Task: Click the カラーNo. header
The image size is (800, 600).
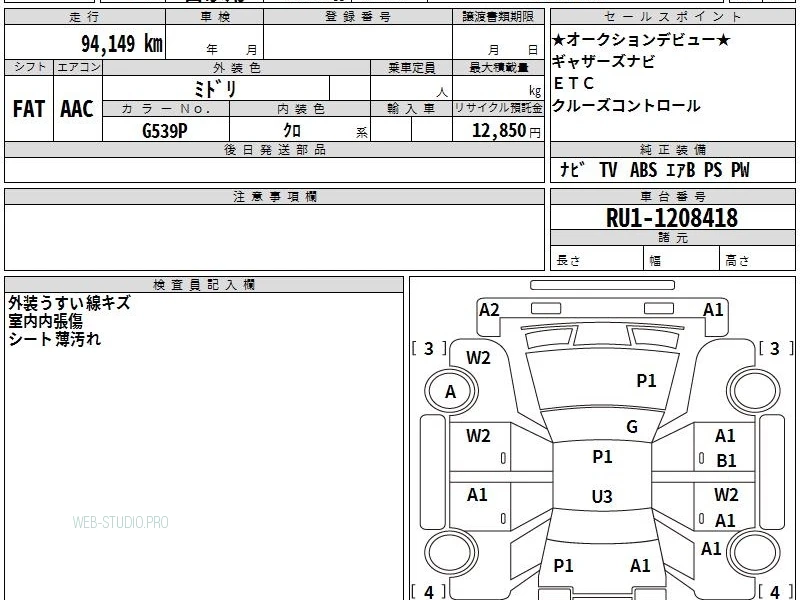Action: (x=166, y=108)
